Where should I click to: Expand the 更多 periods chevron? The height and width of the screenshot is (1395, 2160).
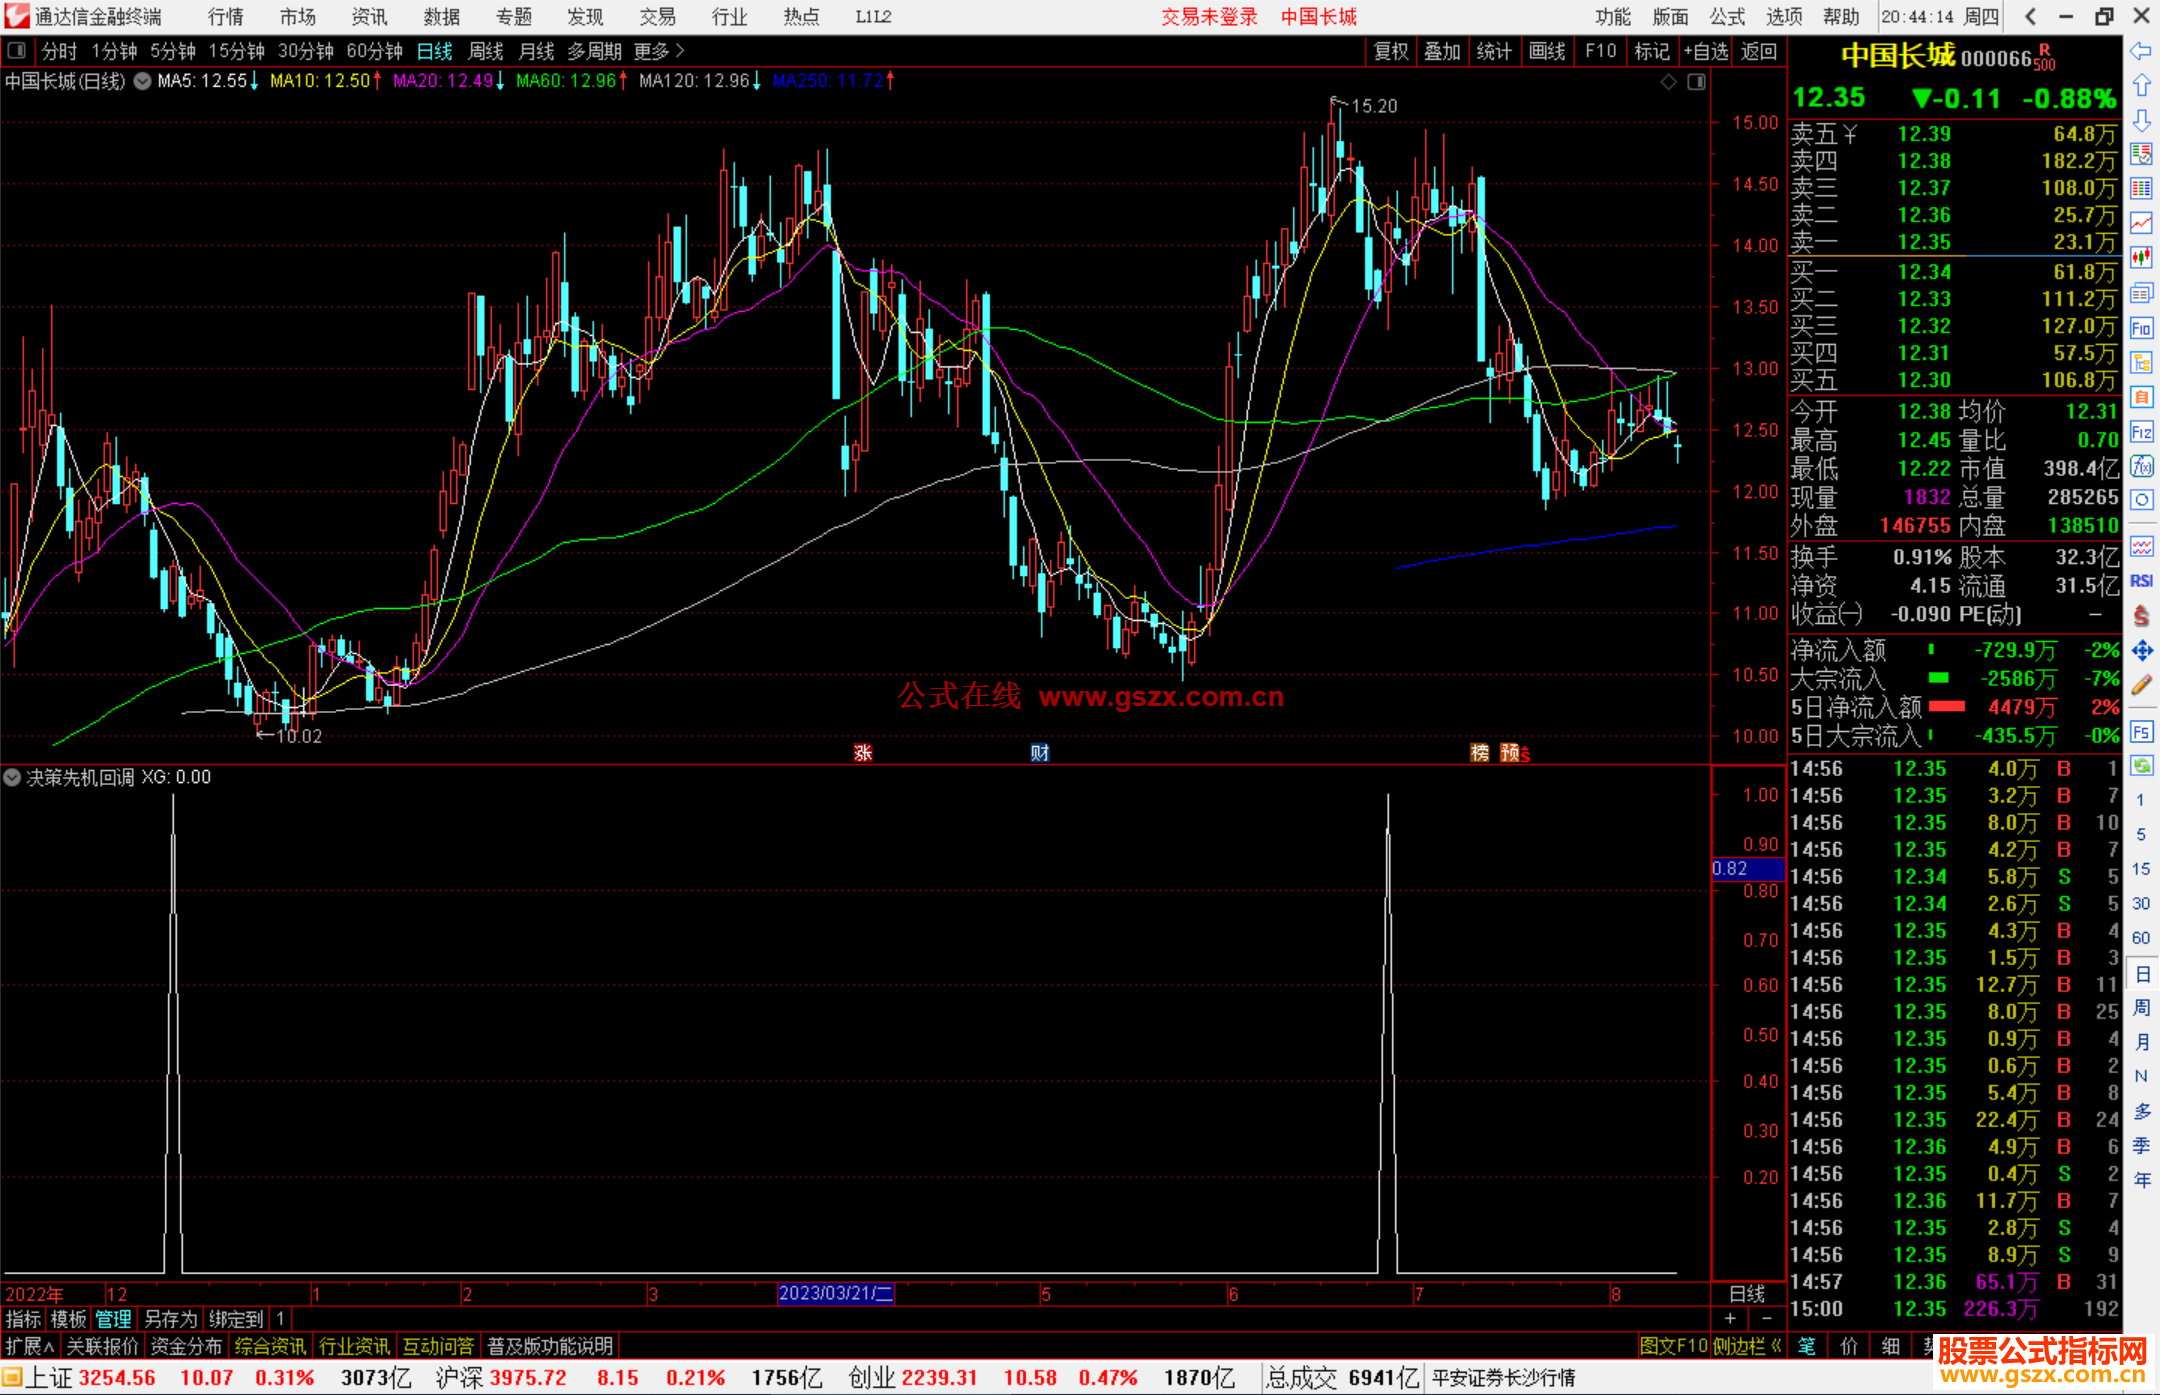pyautogui.click(x=680, y=50)
